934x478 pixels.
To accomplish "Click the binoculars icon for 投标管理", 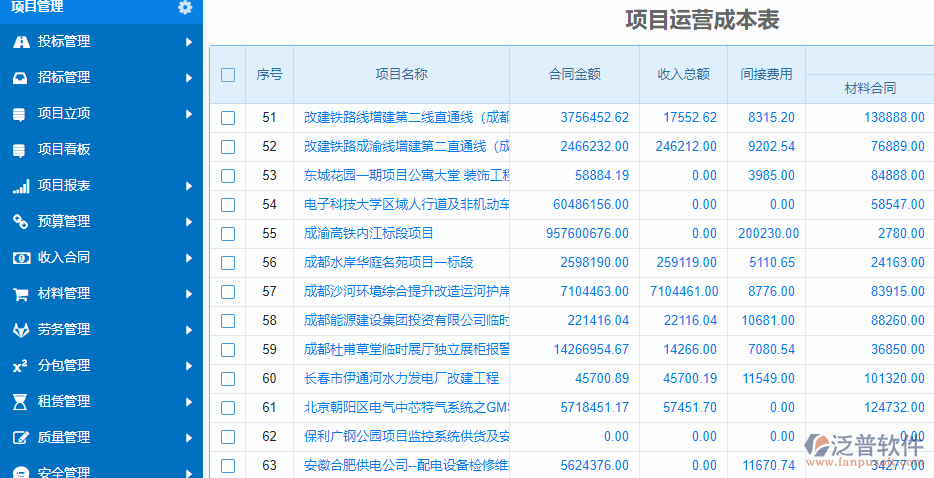I will click(20, 42).
